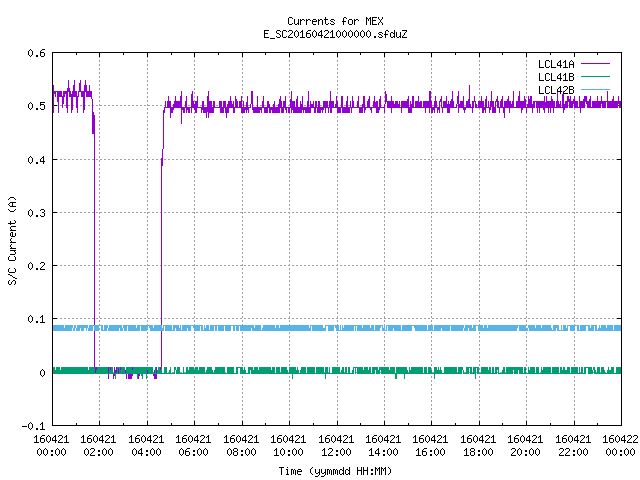Click the blue LCL42B trace near 0.08 A
The height and width of the screenshot is (480, 640).
point(337,328)
